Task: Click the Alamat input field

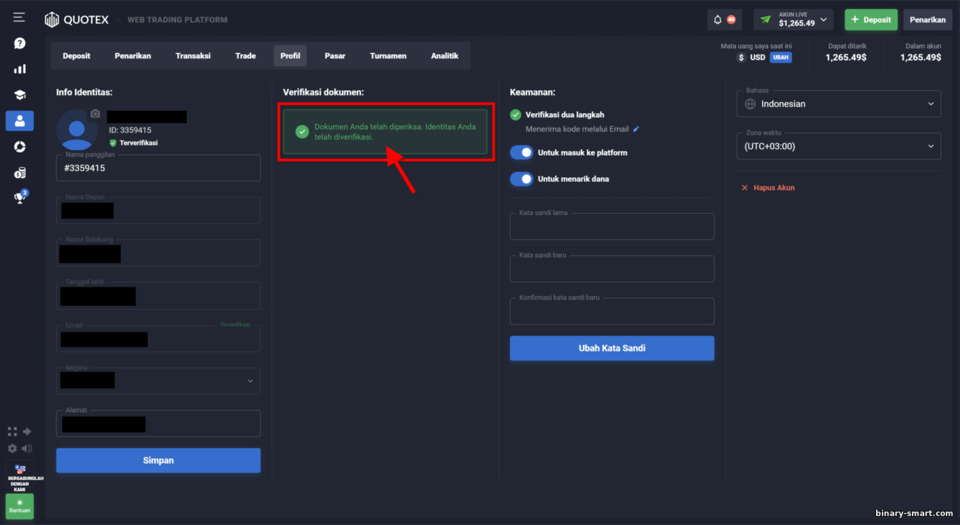Action: click(158, 423)
